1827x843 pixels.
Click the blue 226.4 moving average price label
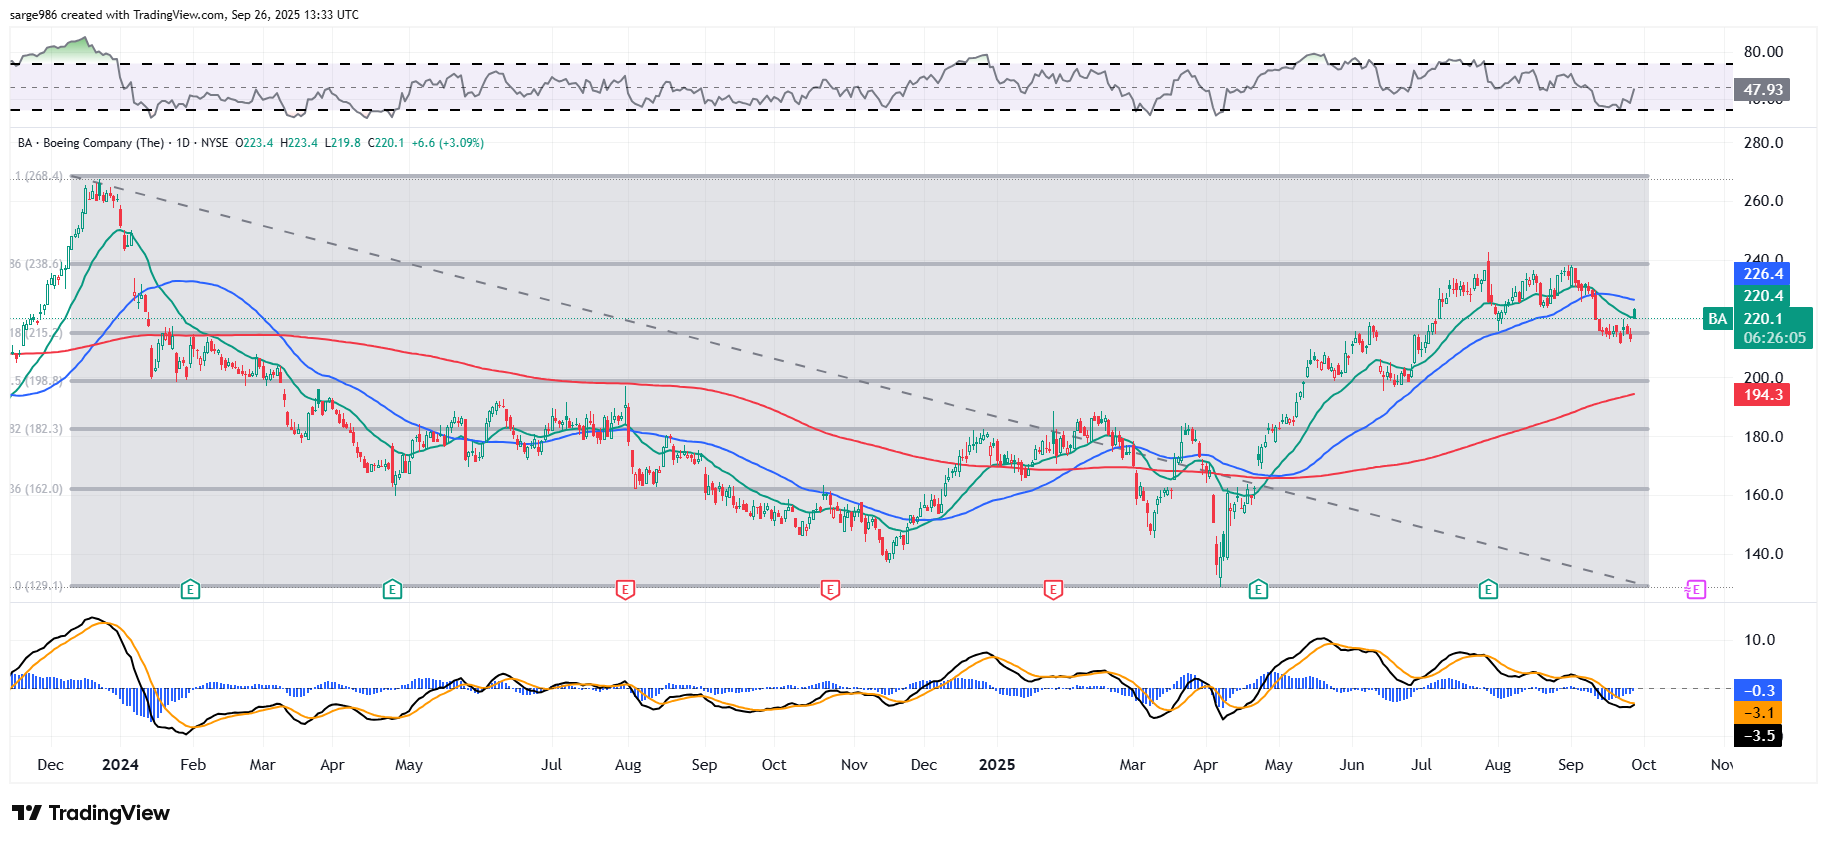point(1762,274)
